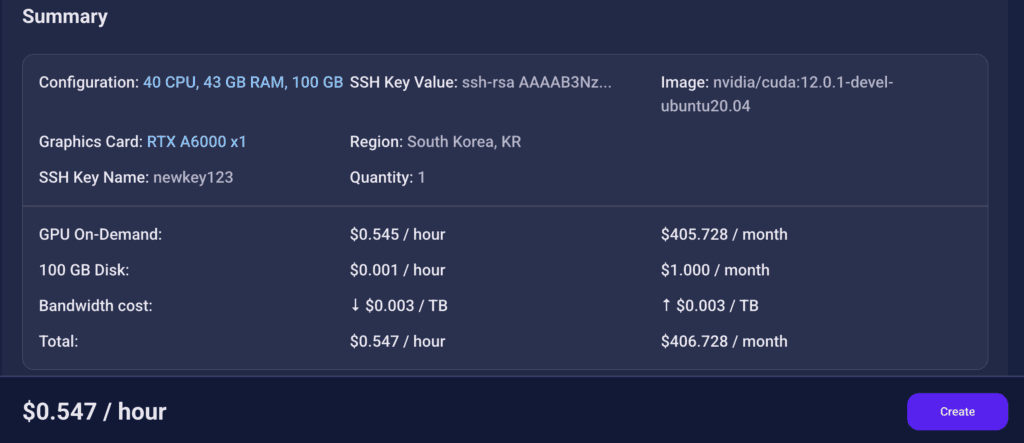Click the GPU On-Demand $0.545 hourly price

click(397, 235)
